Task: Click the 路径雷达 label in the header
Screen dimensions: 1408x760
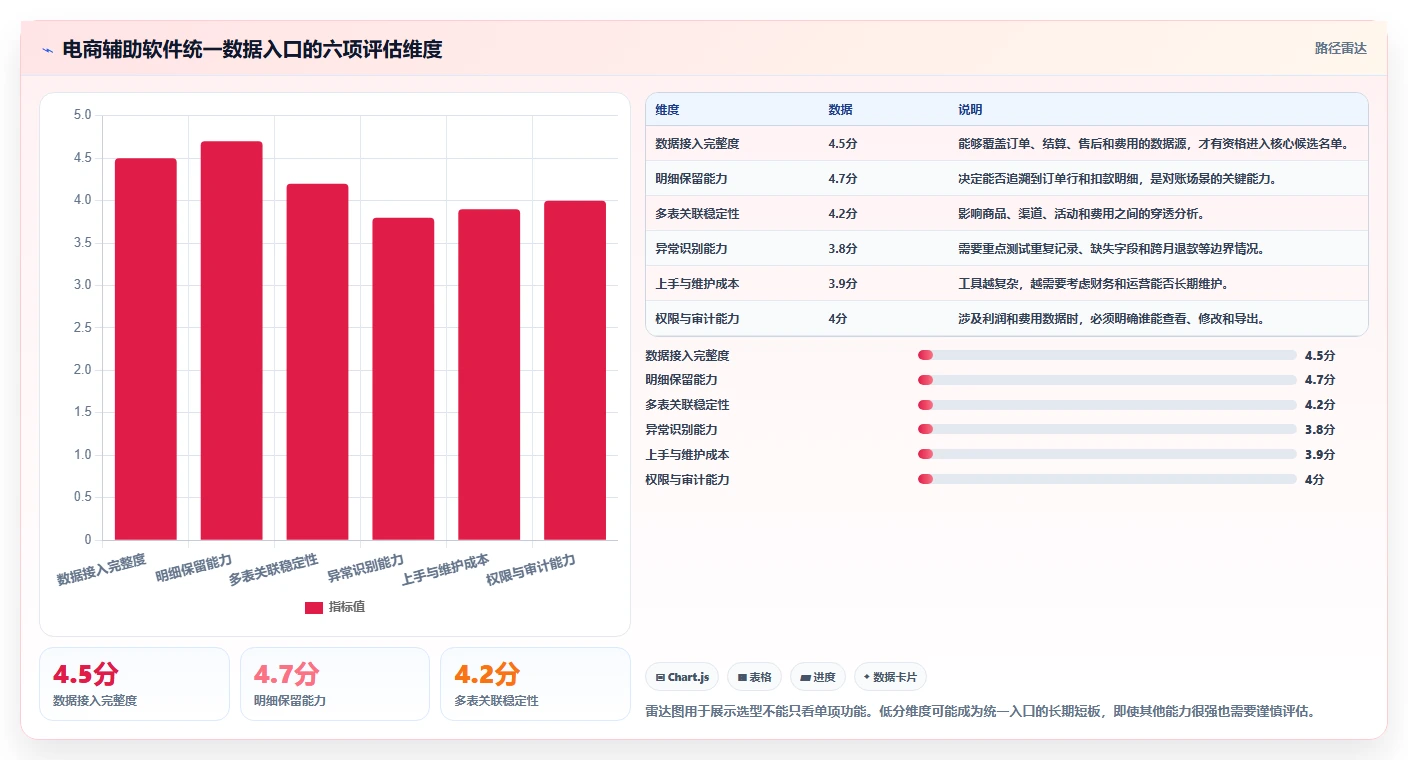Action: (1340, 48)
